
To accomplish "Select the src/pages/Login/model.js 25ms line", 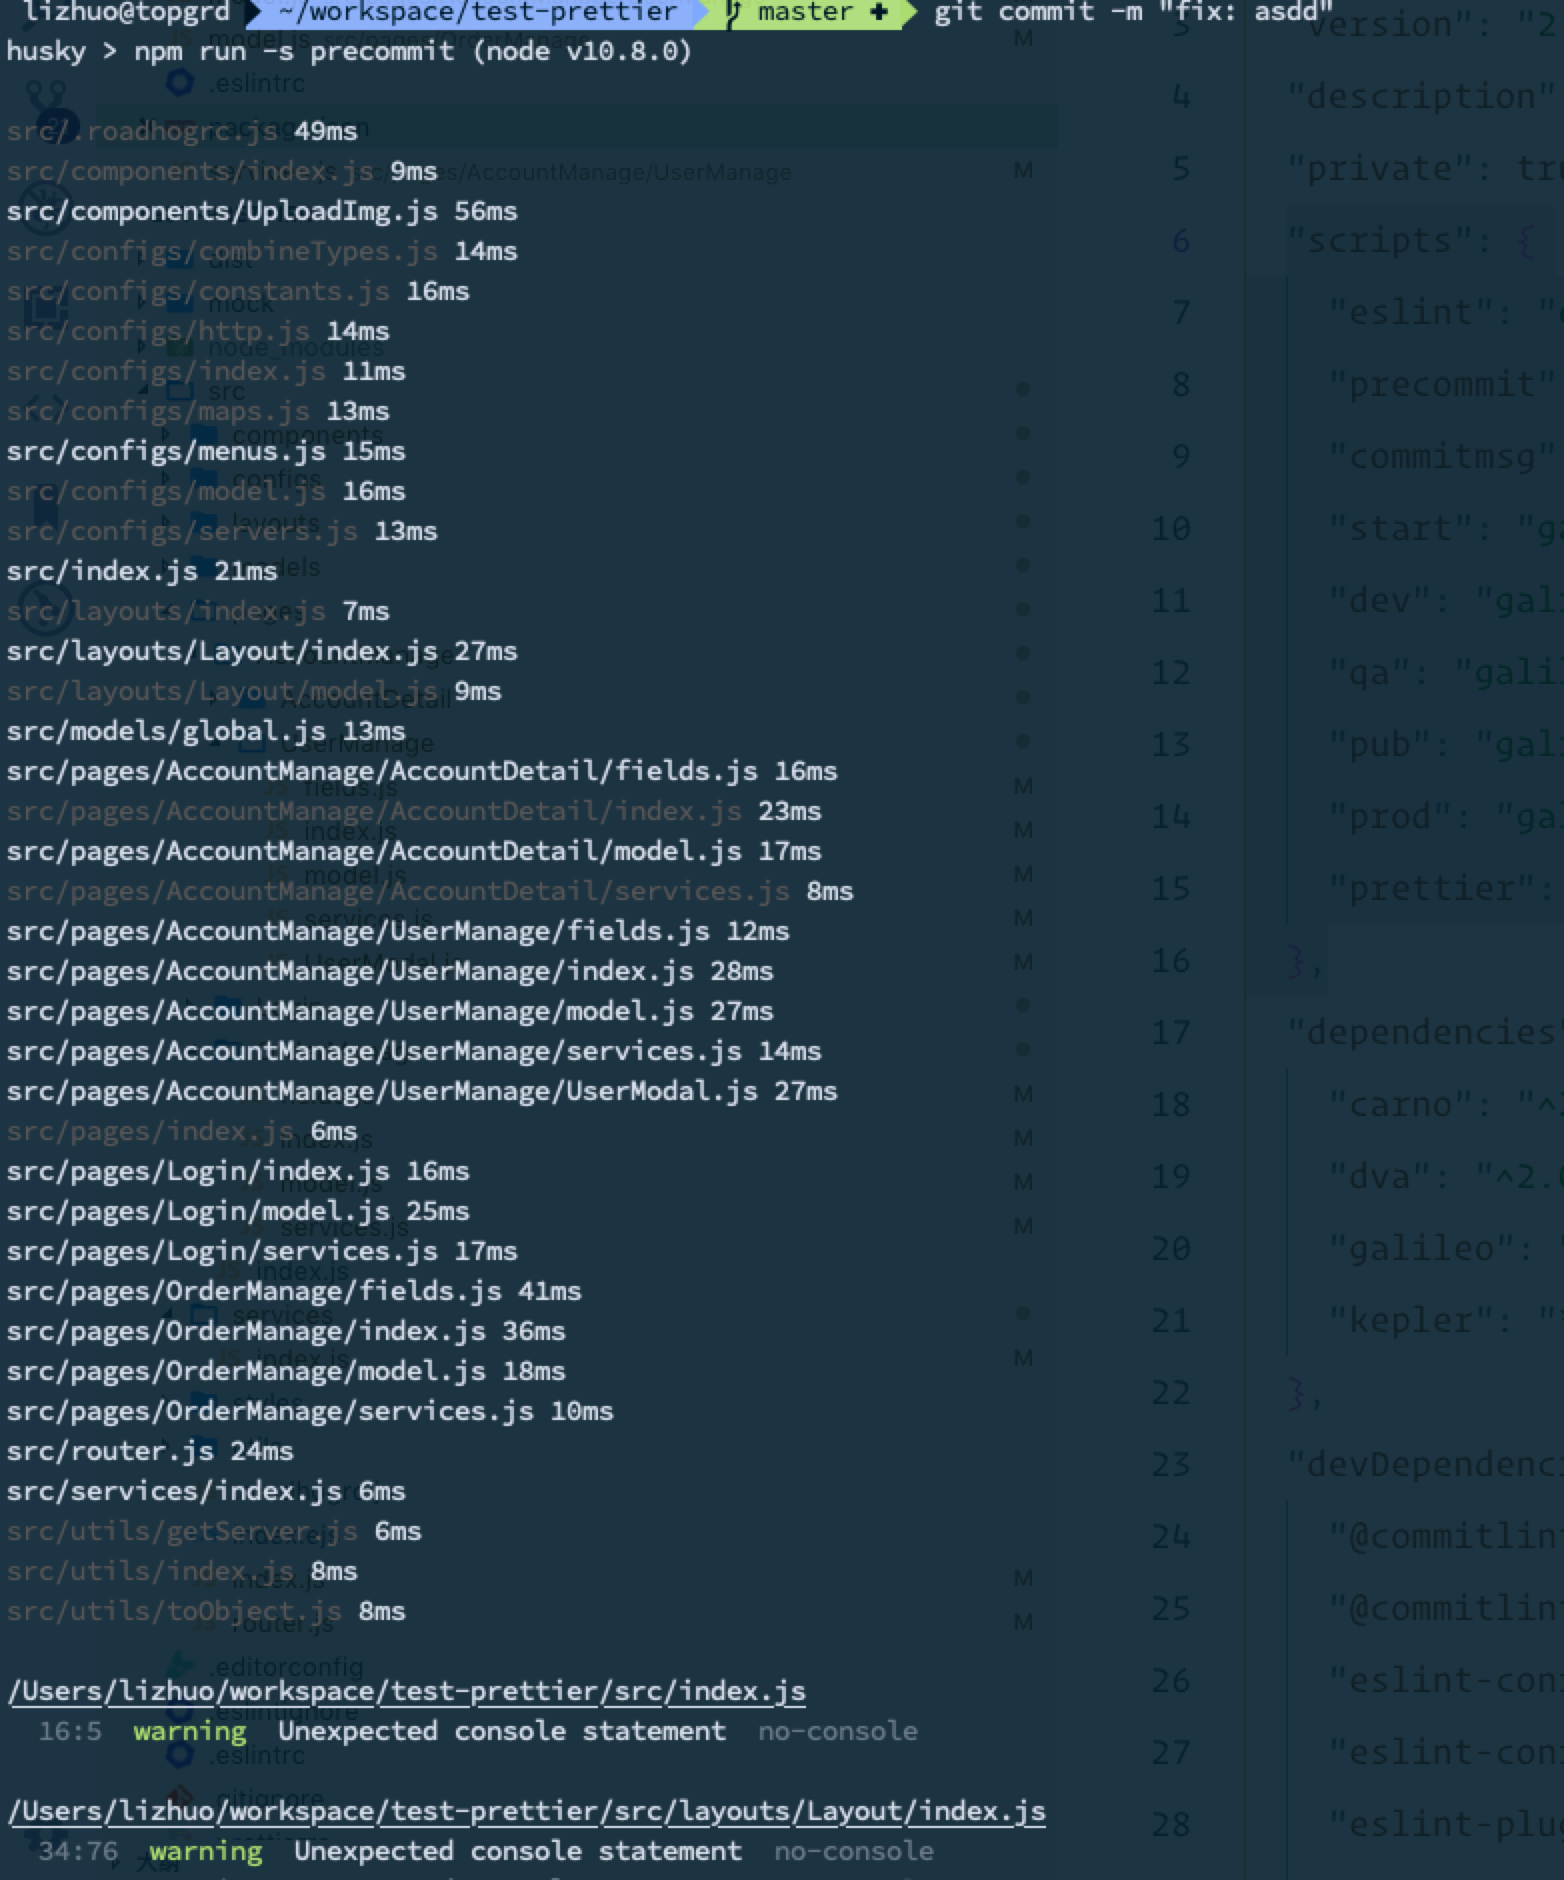I will 238,1211.
